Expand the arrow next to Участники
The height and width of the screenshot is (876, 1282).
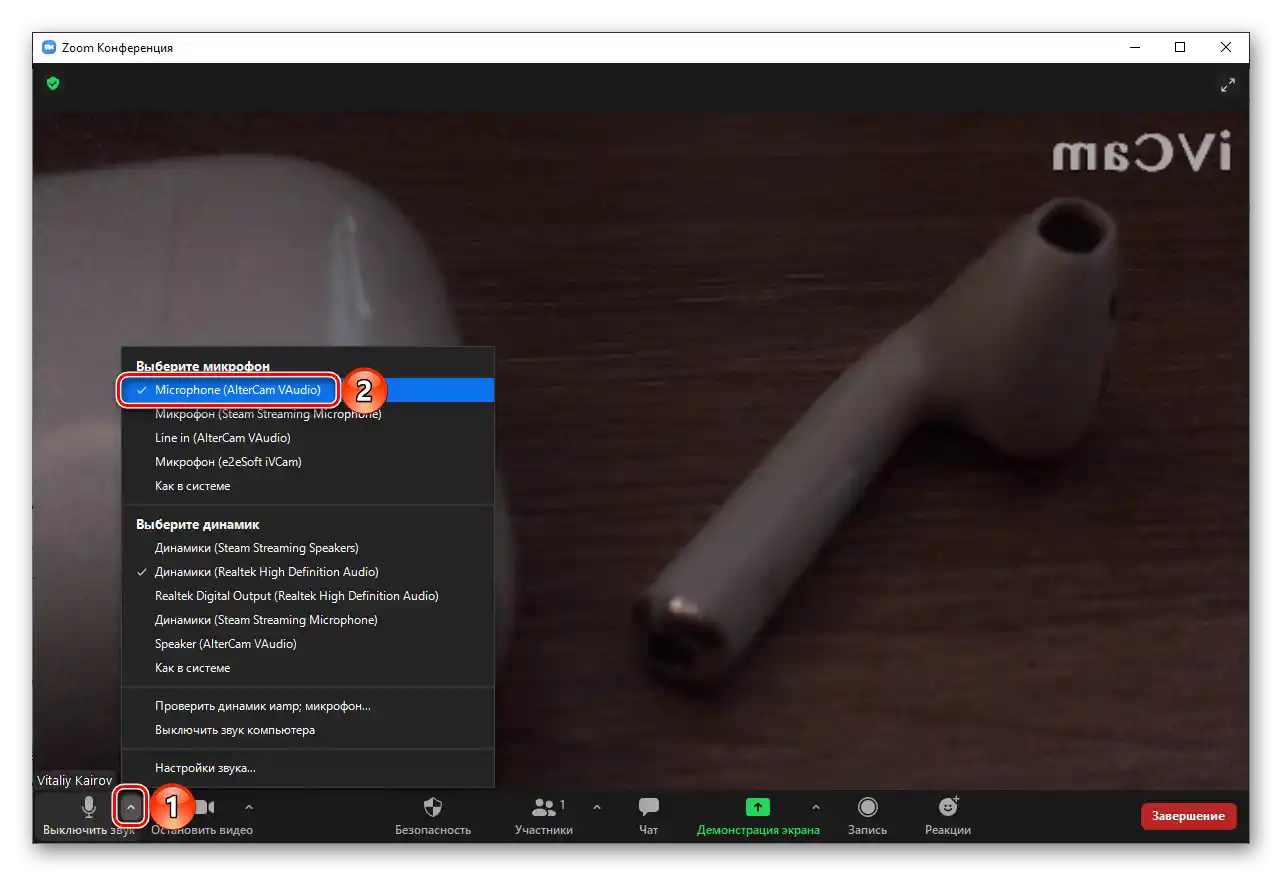[x=597, y=807]
